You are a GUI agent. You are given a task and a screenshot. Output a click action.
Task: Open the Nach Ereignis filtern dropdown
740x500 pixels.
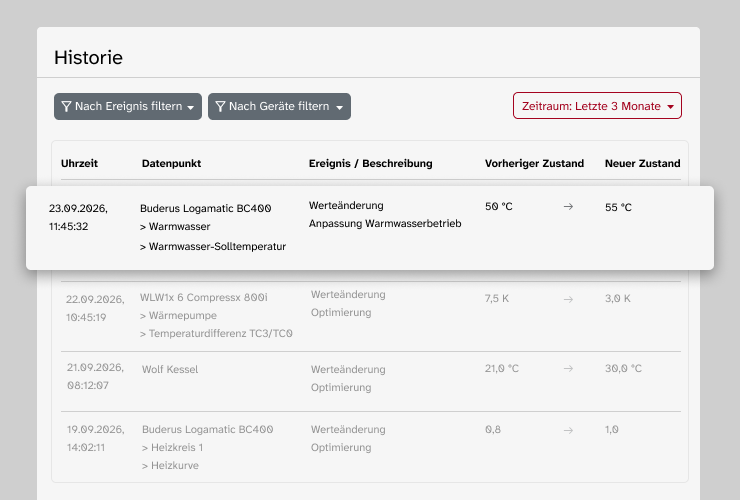pos(128,106)
